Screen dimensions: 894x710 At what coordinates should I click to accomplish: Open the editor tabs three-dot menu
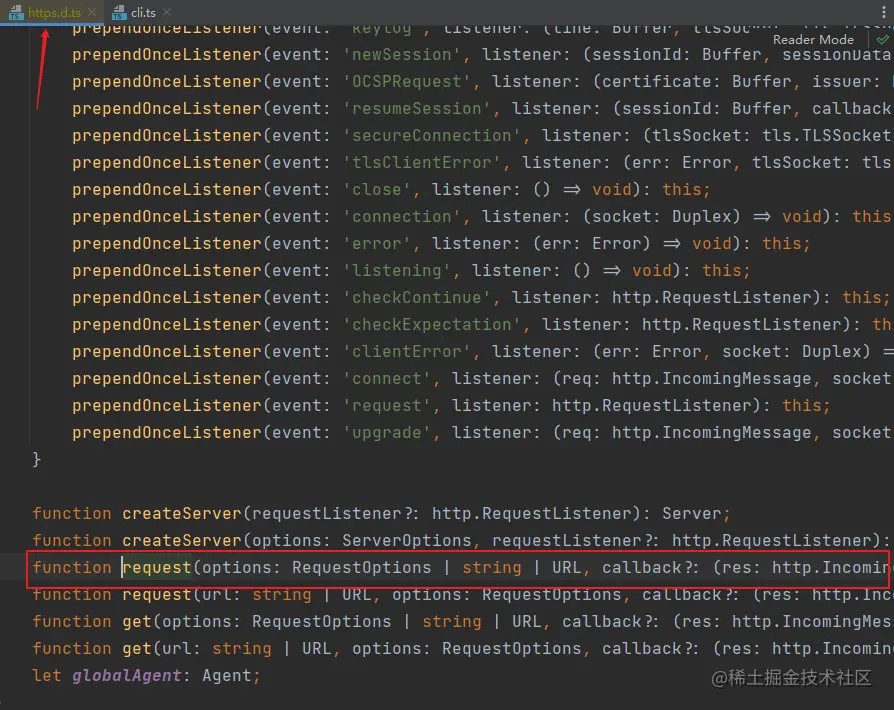(x=884, y=12)
